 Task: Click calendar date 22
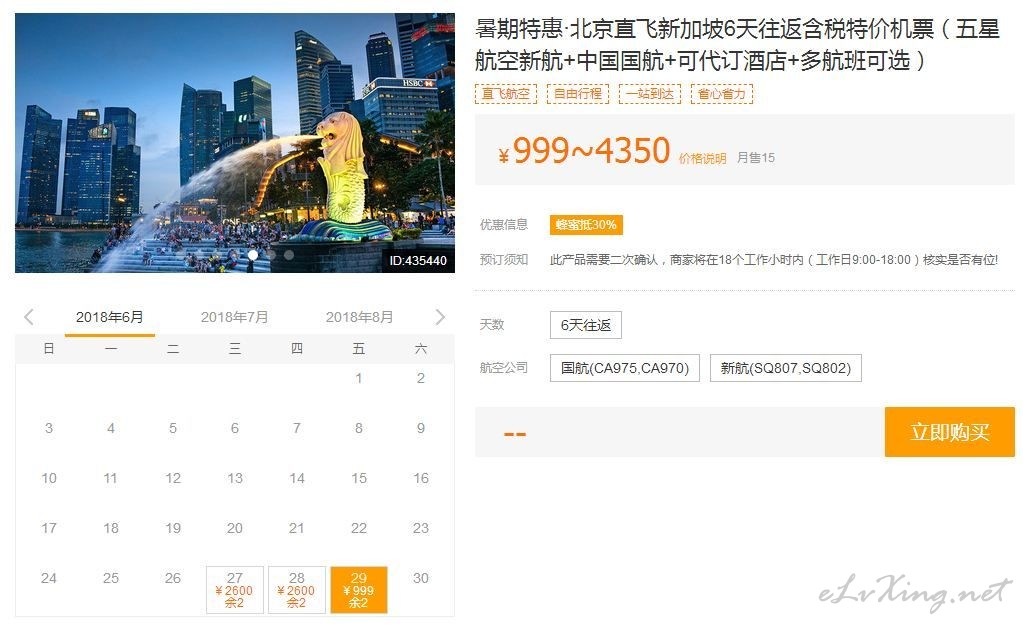tap(359, 528)
